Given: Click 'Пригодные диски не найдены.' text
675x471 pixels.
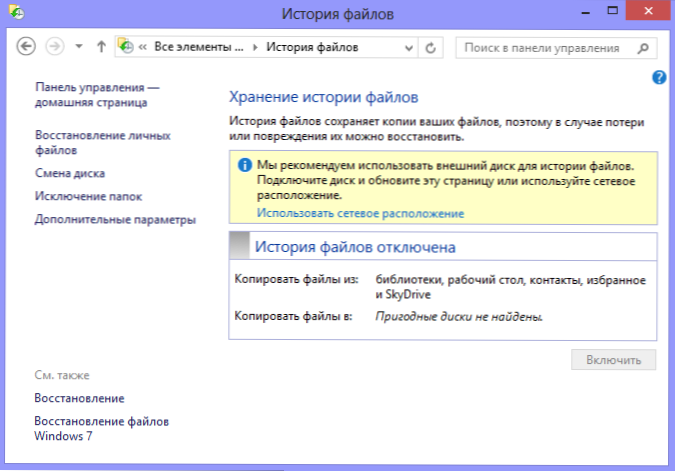Looking at the screenshot, I should click(459, 317).
